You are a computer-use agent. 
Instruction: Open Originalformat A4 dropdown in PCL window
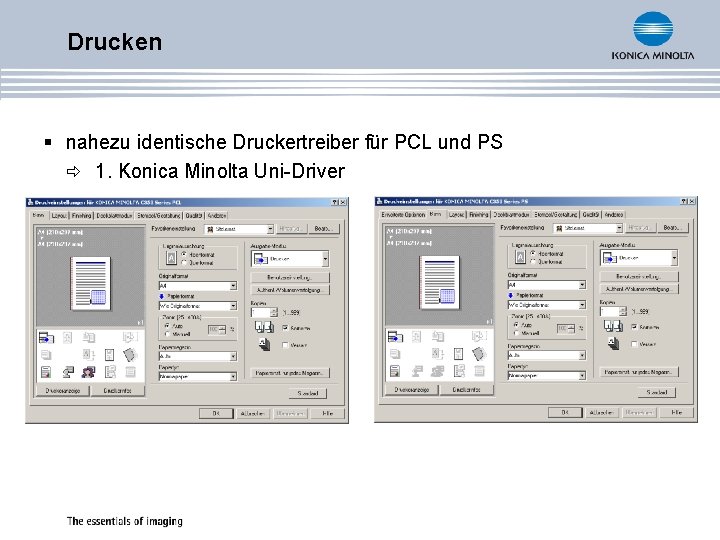(x=198, y=286)
